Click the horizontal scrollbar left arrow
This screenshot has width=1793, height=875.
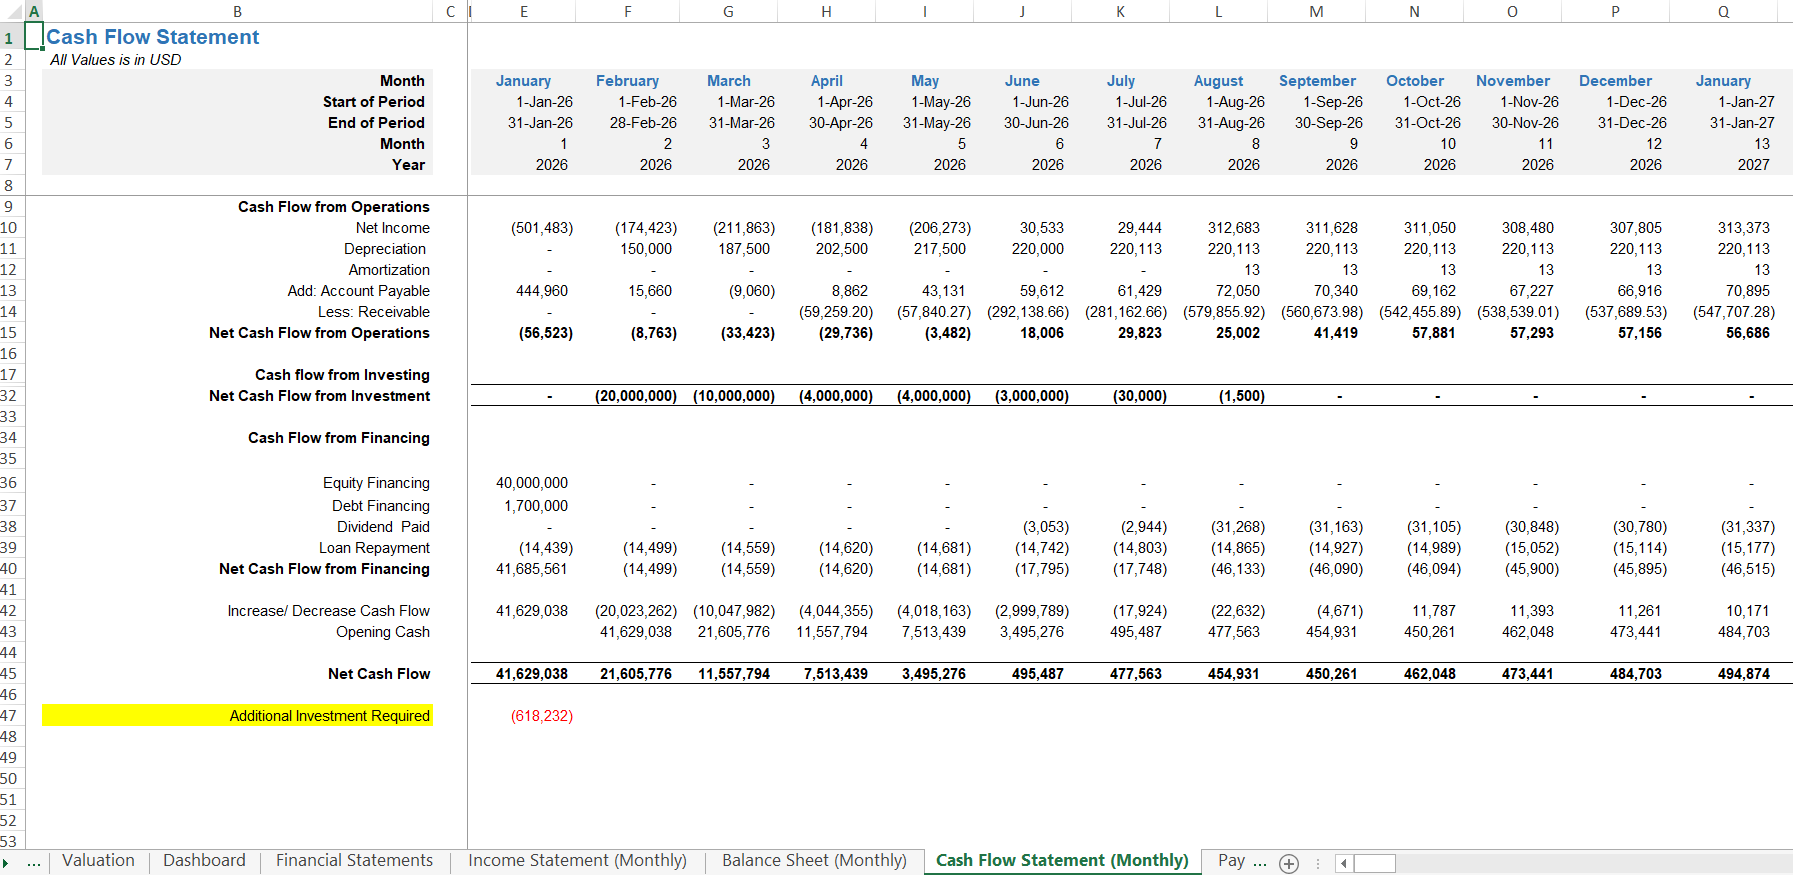1344,863
